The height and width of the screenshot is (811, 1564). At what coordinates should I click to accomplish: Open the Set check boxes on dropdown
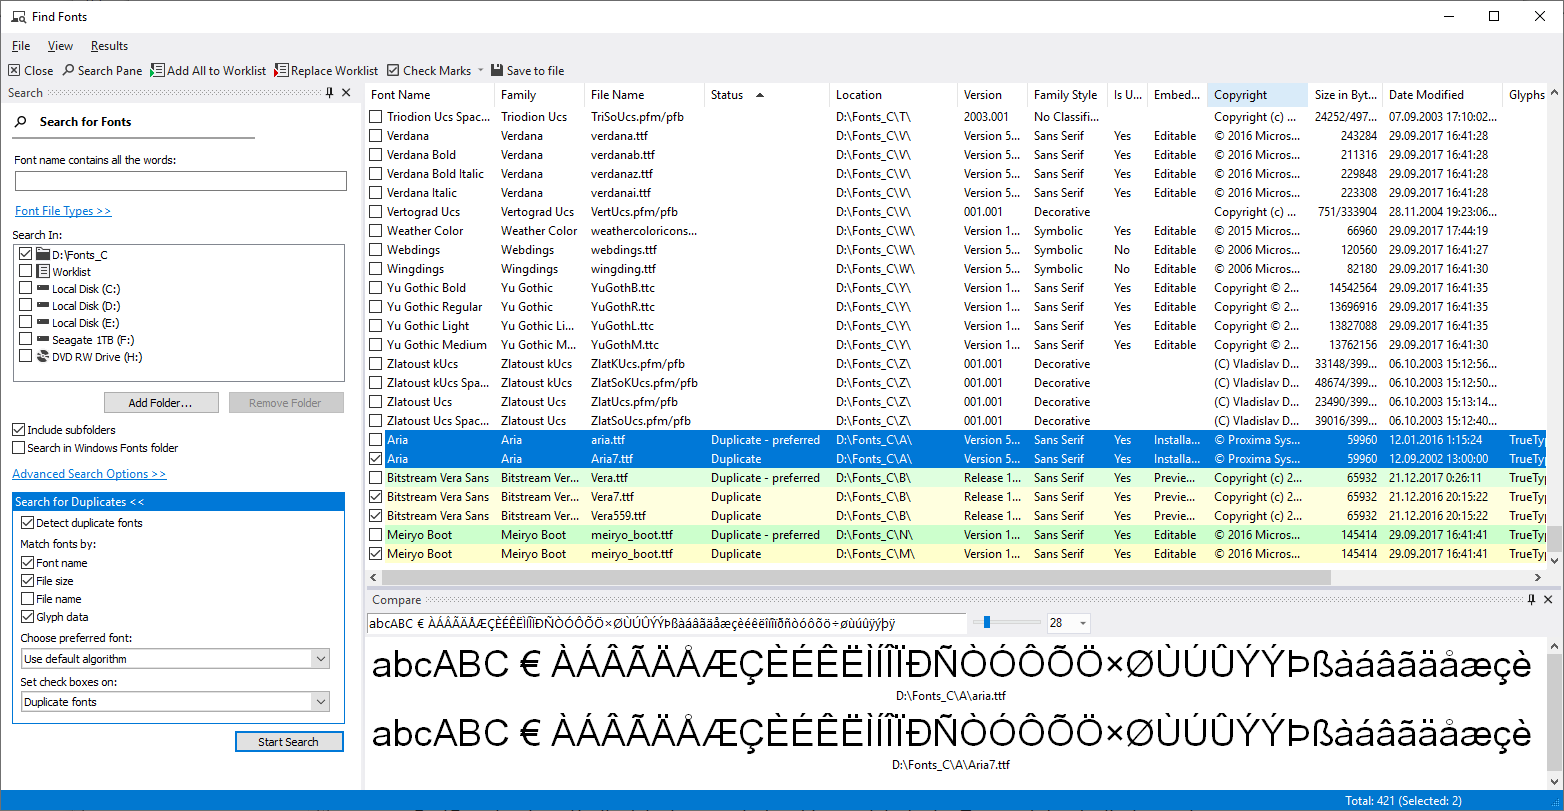(320, 702)
